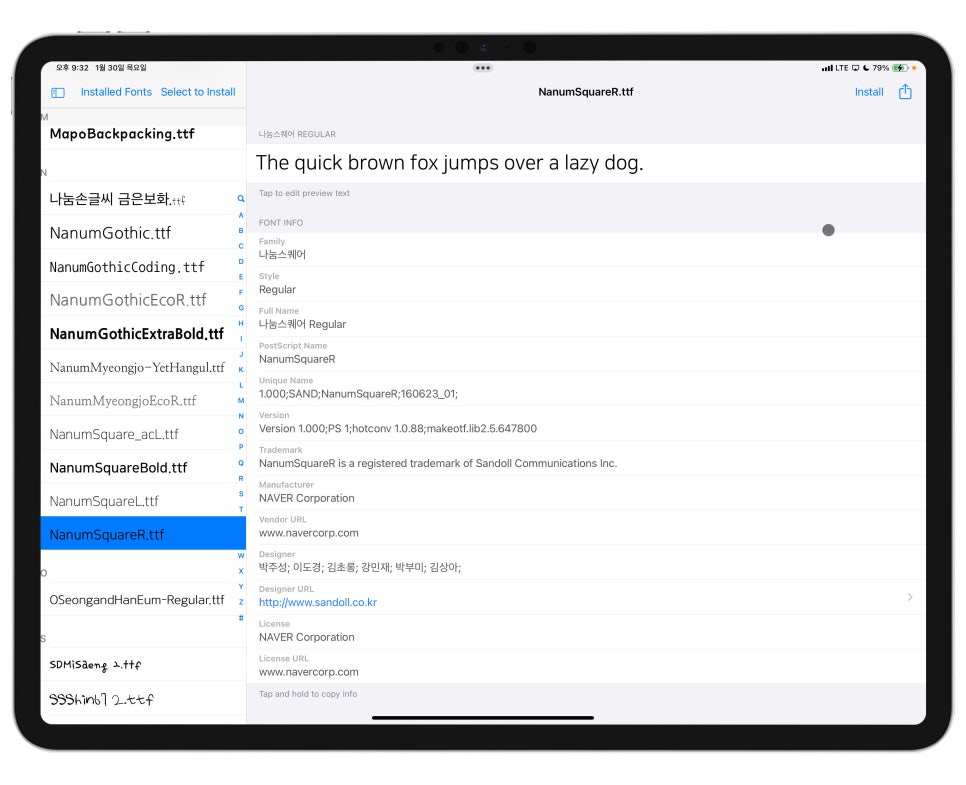Tap the Trademark Sandoll Communications row
This screenshot has height=785, width=966.
pyautogui.click(x=586, y=458)
